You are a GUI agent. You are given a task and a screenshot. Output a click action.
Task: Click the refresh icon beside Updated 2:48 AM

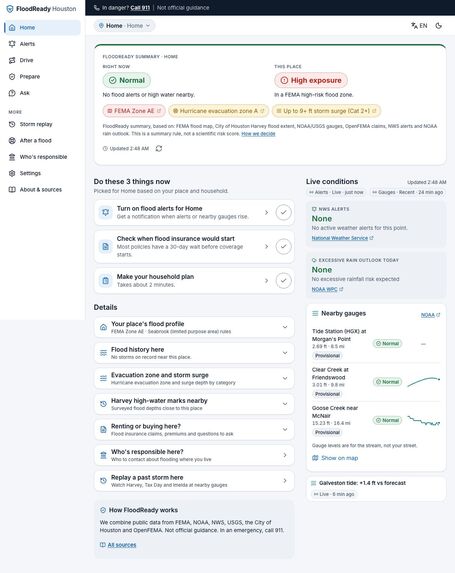point(159,148)
